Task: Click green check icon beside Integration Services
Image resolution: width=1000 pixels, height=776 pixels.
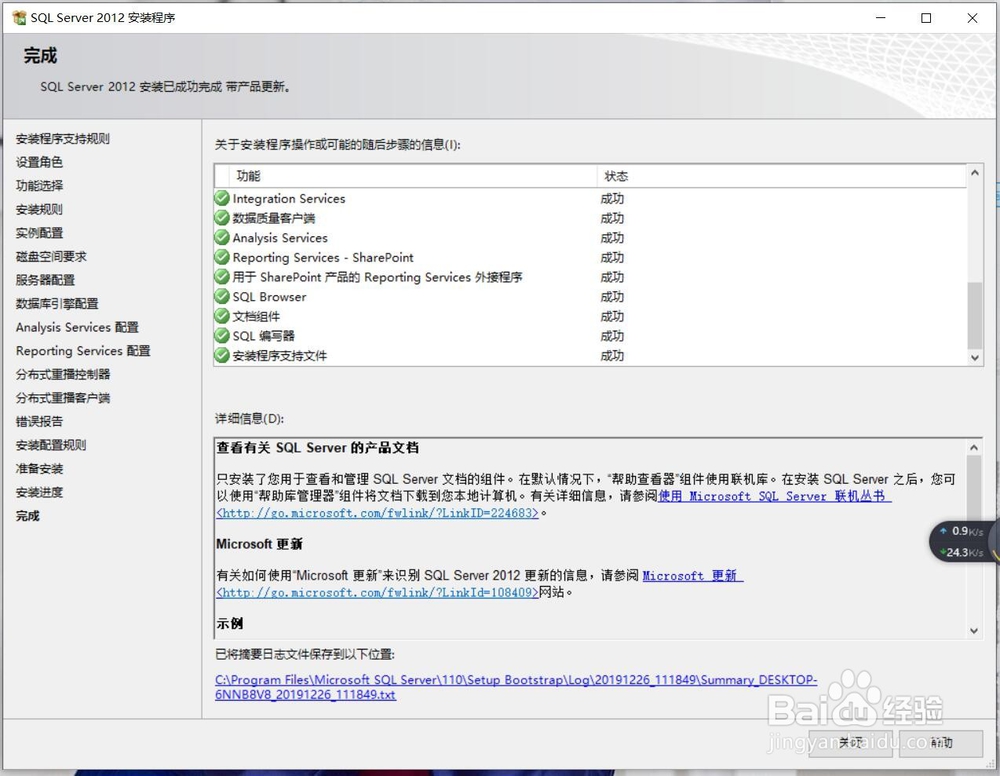Action: 222,198
